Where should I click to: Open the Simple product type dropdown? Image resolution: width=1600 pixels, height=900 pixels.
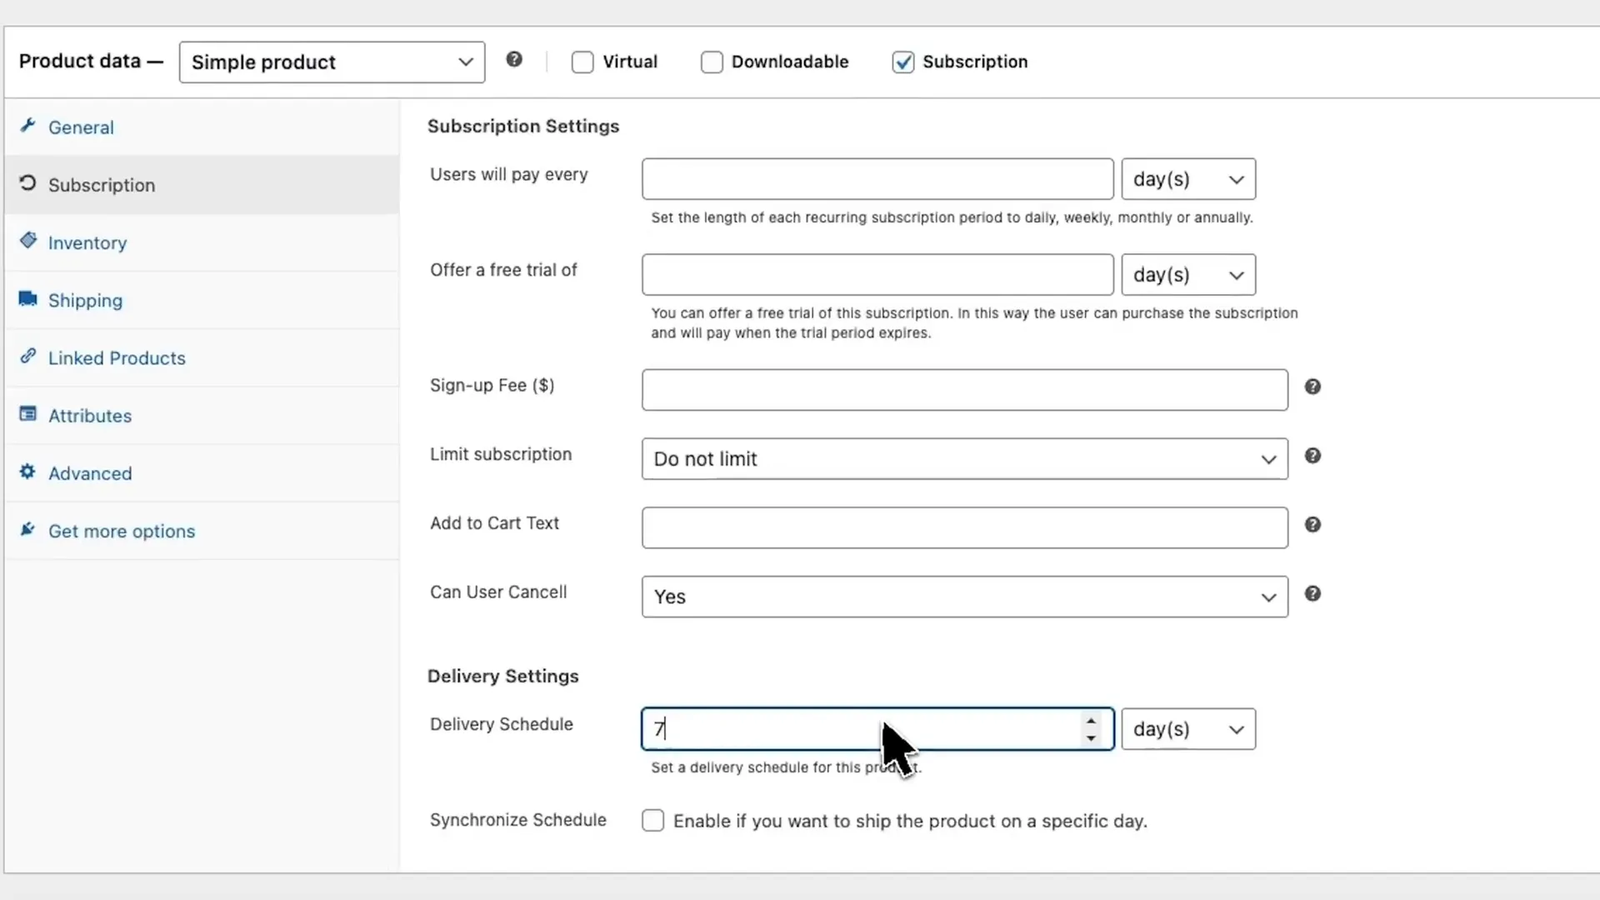click(332, 62)
